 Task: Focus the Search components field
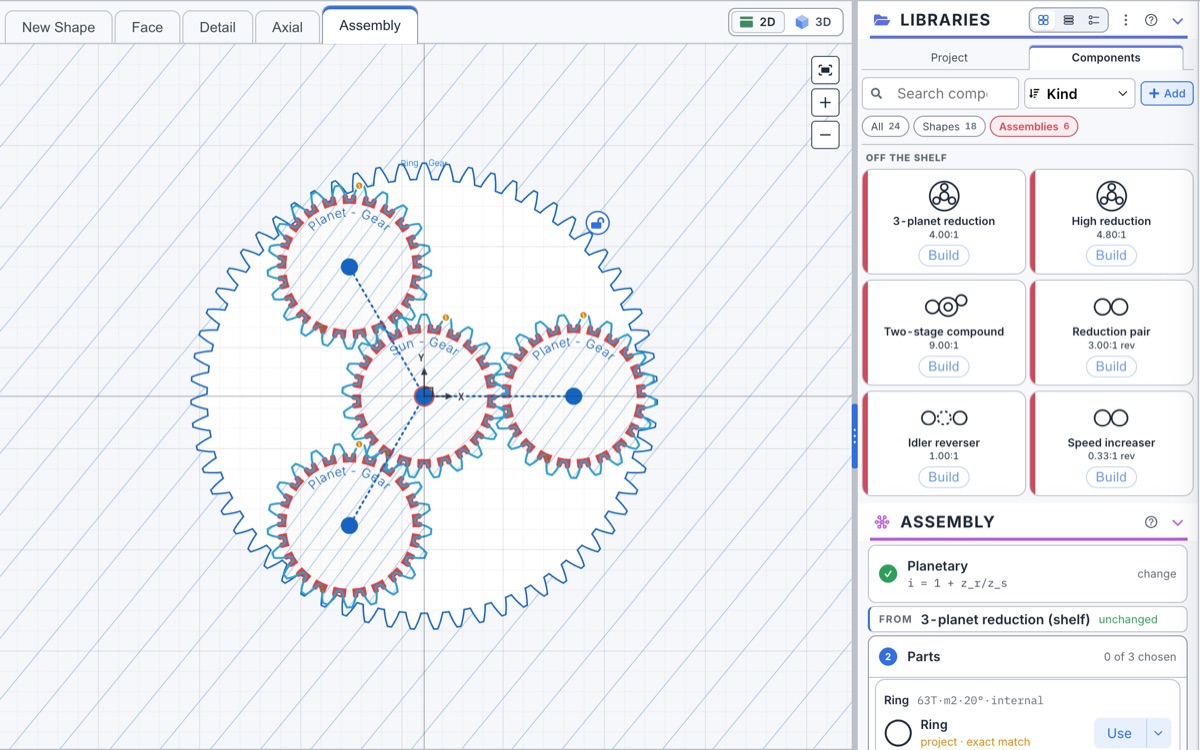(941, 93)
